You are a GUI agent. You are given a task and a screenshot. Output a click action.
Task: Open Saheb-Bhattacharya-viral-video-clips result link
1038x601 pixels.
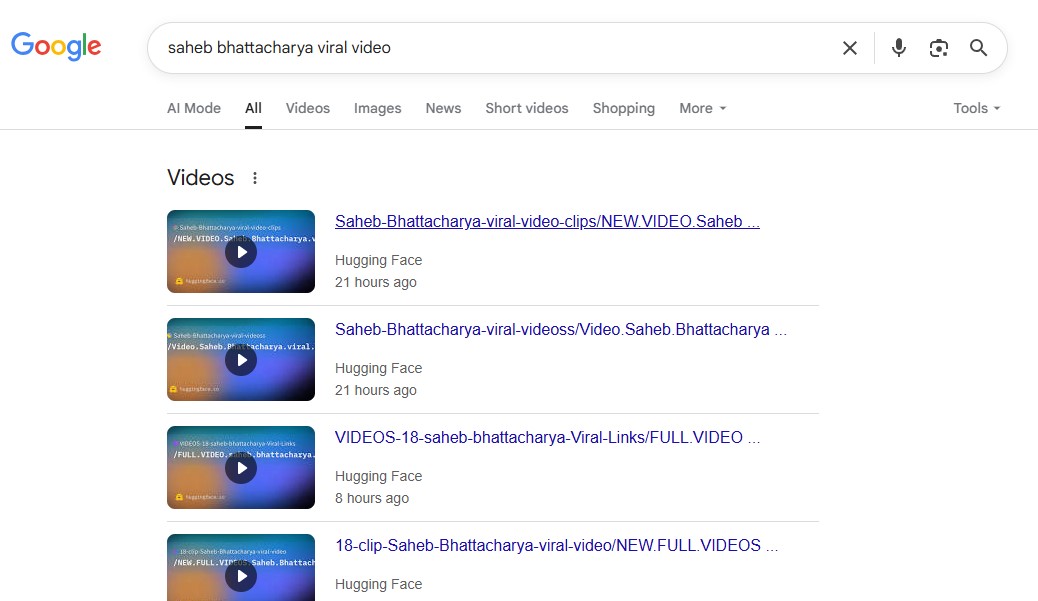(547, 222)
